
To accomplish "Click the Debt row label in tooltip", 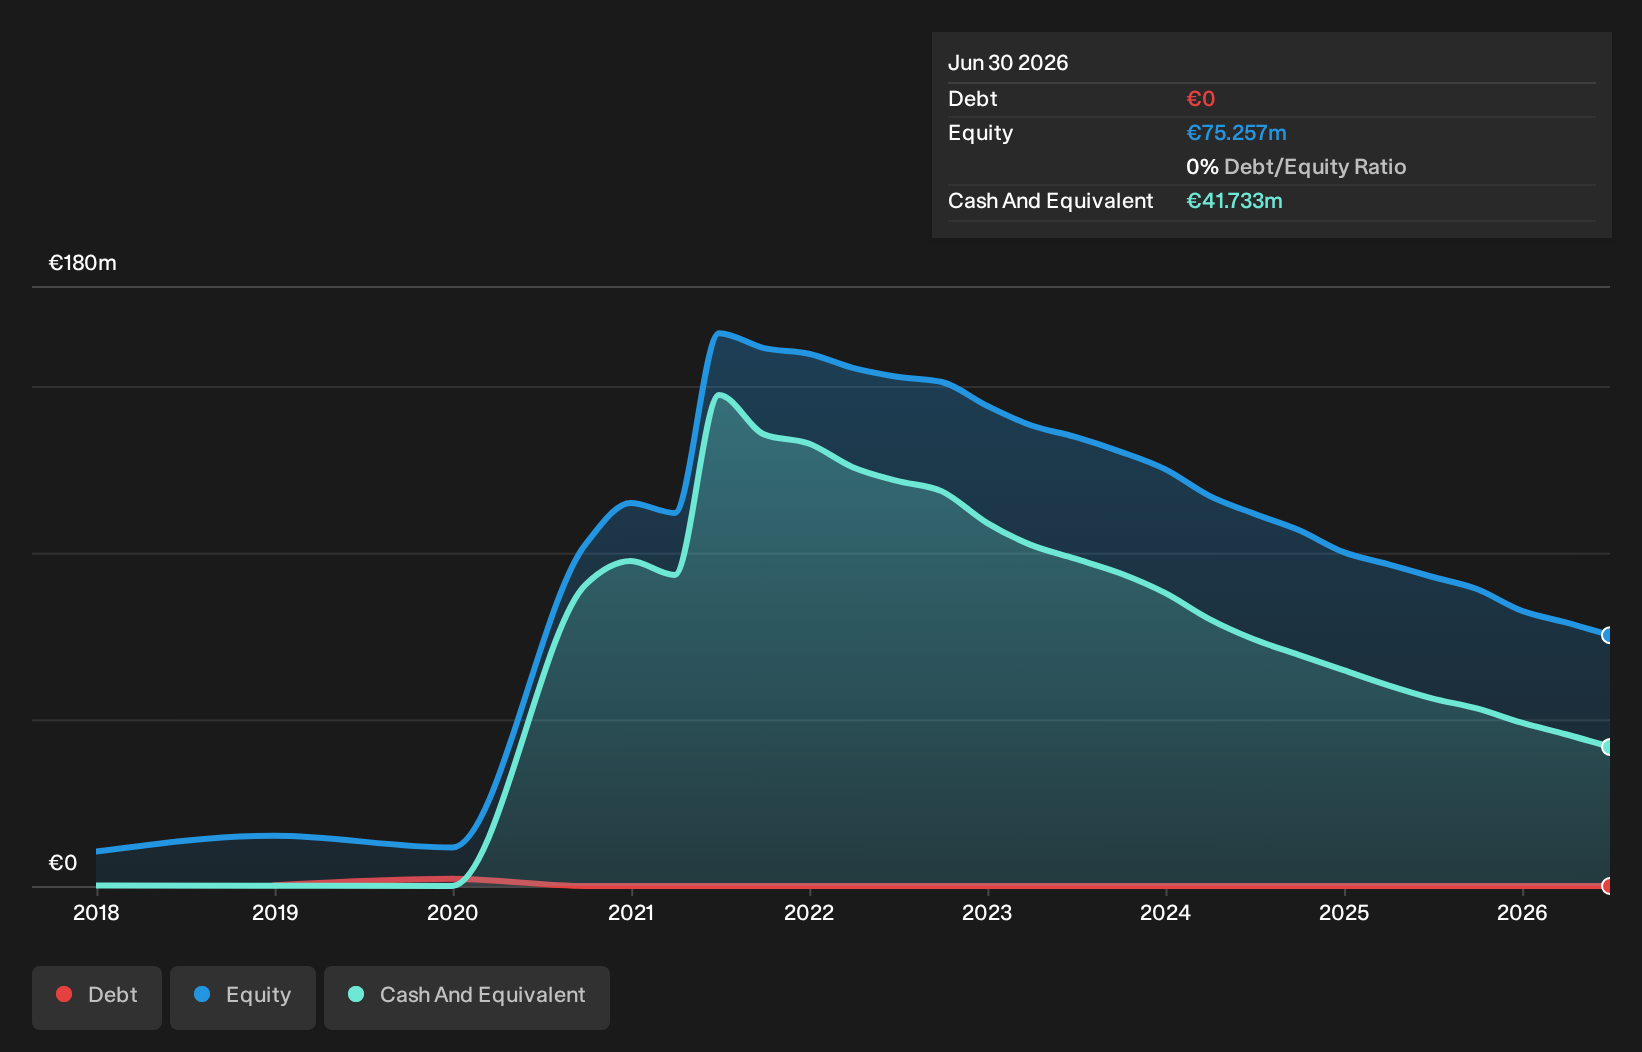I will click(972, 99).
